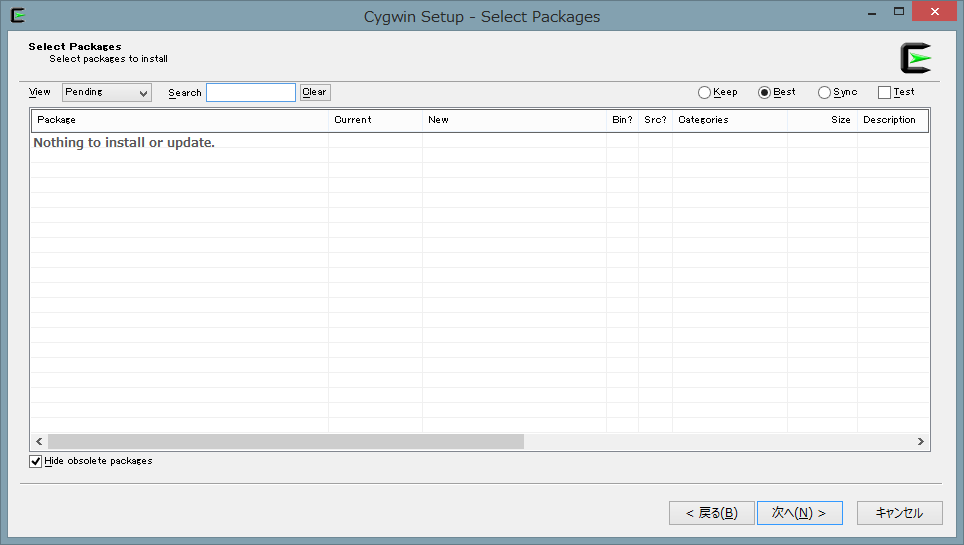
Task: Click the Search input field
Action: (x=250, y=92)
